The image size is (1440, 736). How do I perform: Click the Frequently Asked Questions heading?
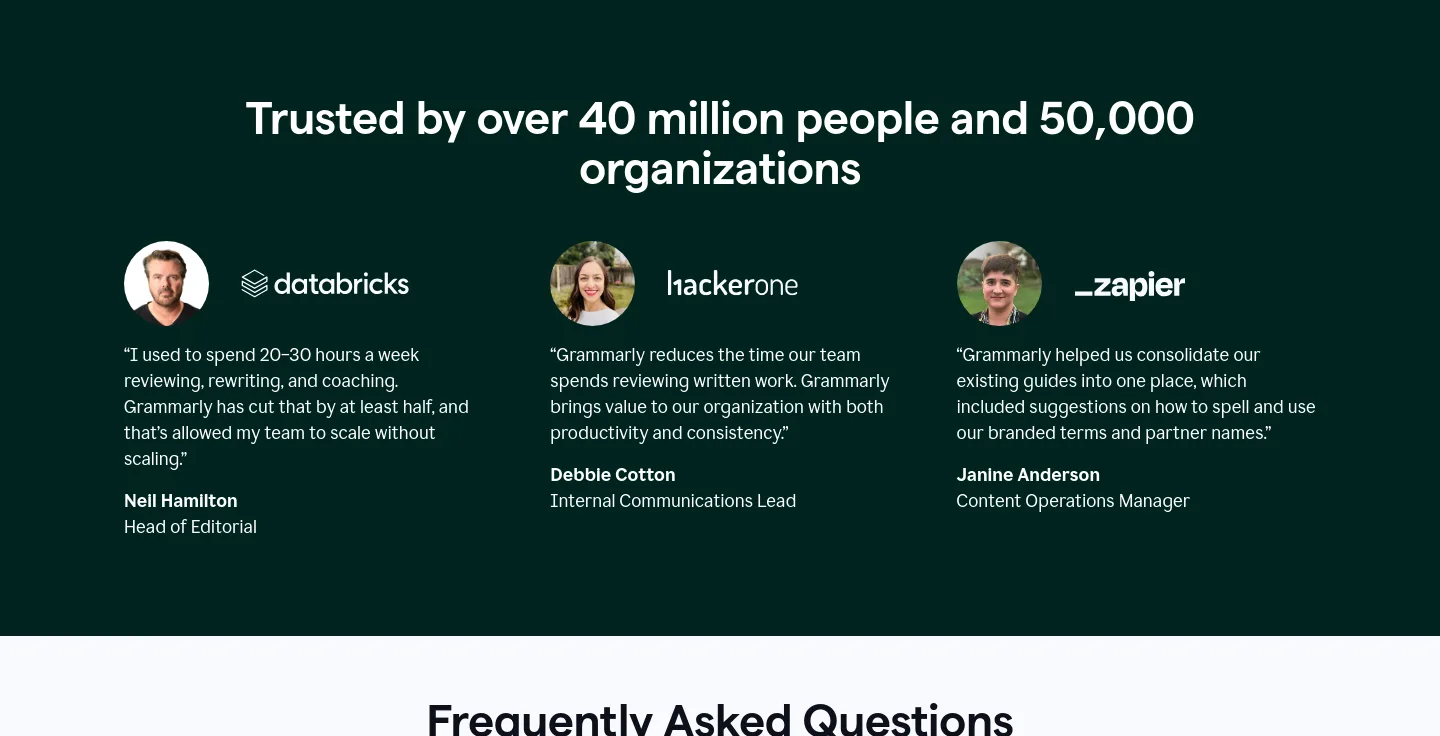[x=720, y=719]
